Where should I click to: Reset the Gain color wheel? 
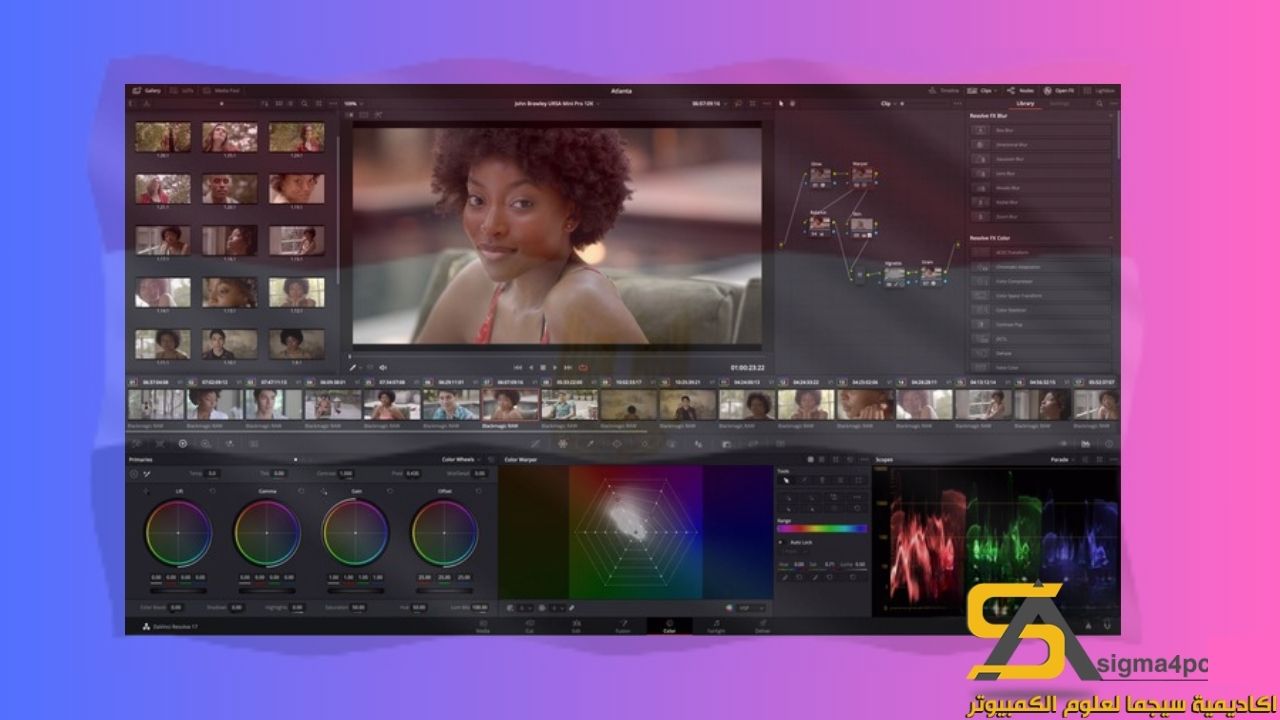(x=389, y=491)
